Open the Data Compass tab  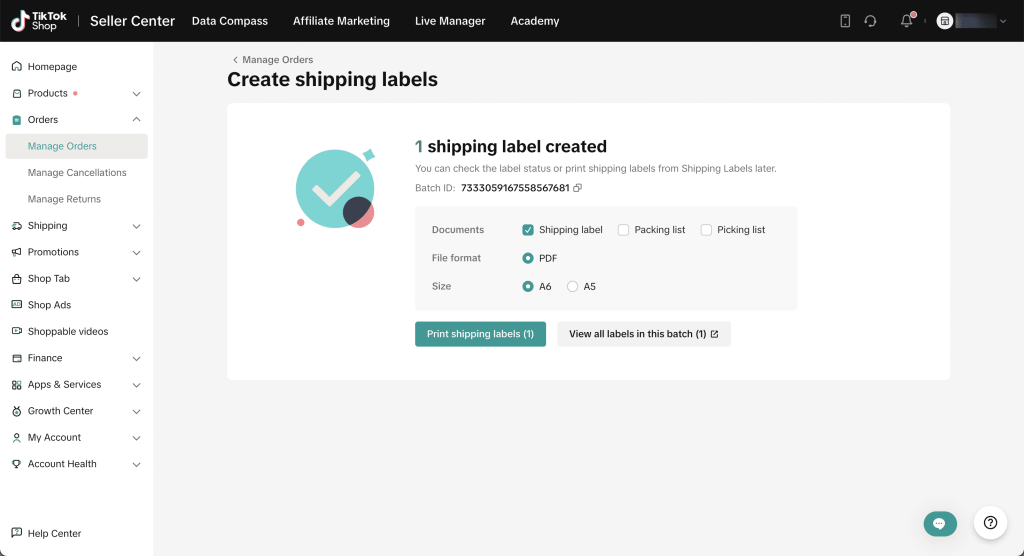point(229,21)
